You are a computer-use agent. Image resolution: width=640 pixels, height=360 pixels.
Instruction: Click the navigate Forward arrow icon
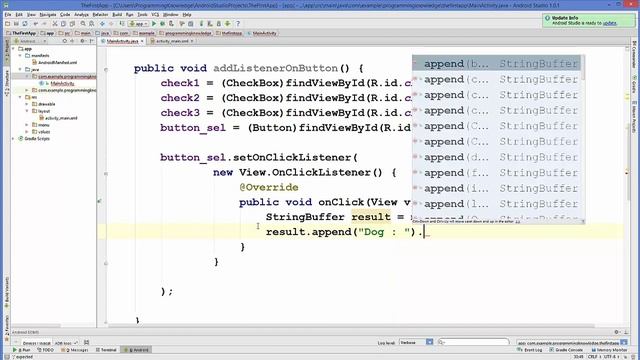click(x=111, y=24)
